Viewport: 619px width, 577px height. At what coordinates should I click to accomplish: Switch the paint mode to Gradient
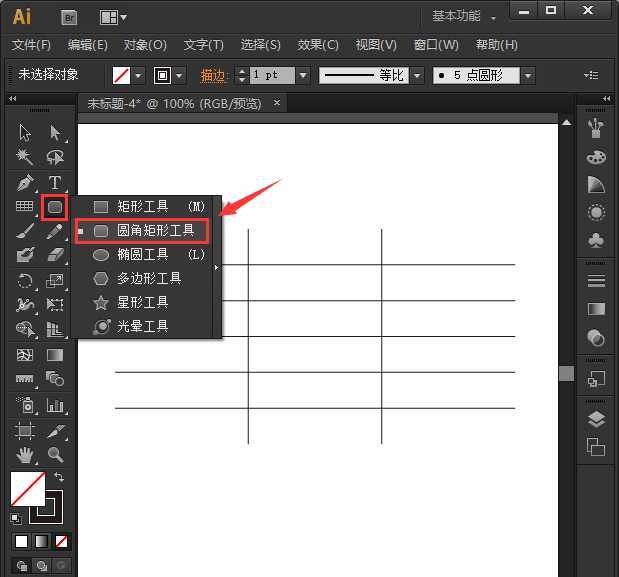click(41, 541)
